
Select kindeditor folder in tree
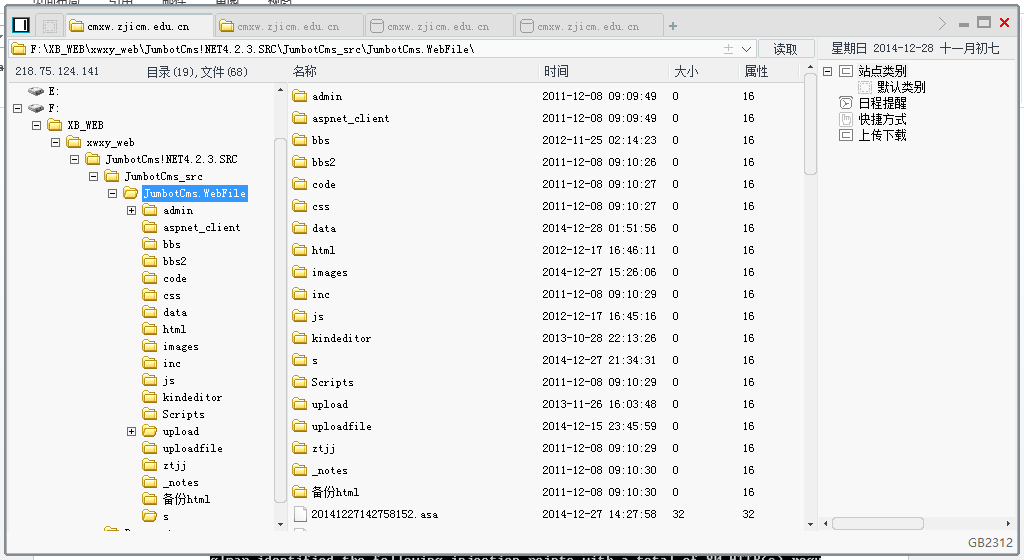[x=192, y=397]
